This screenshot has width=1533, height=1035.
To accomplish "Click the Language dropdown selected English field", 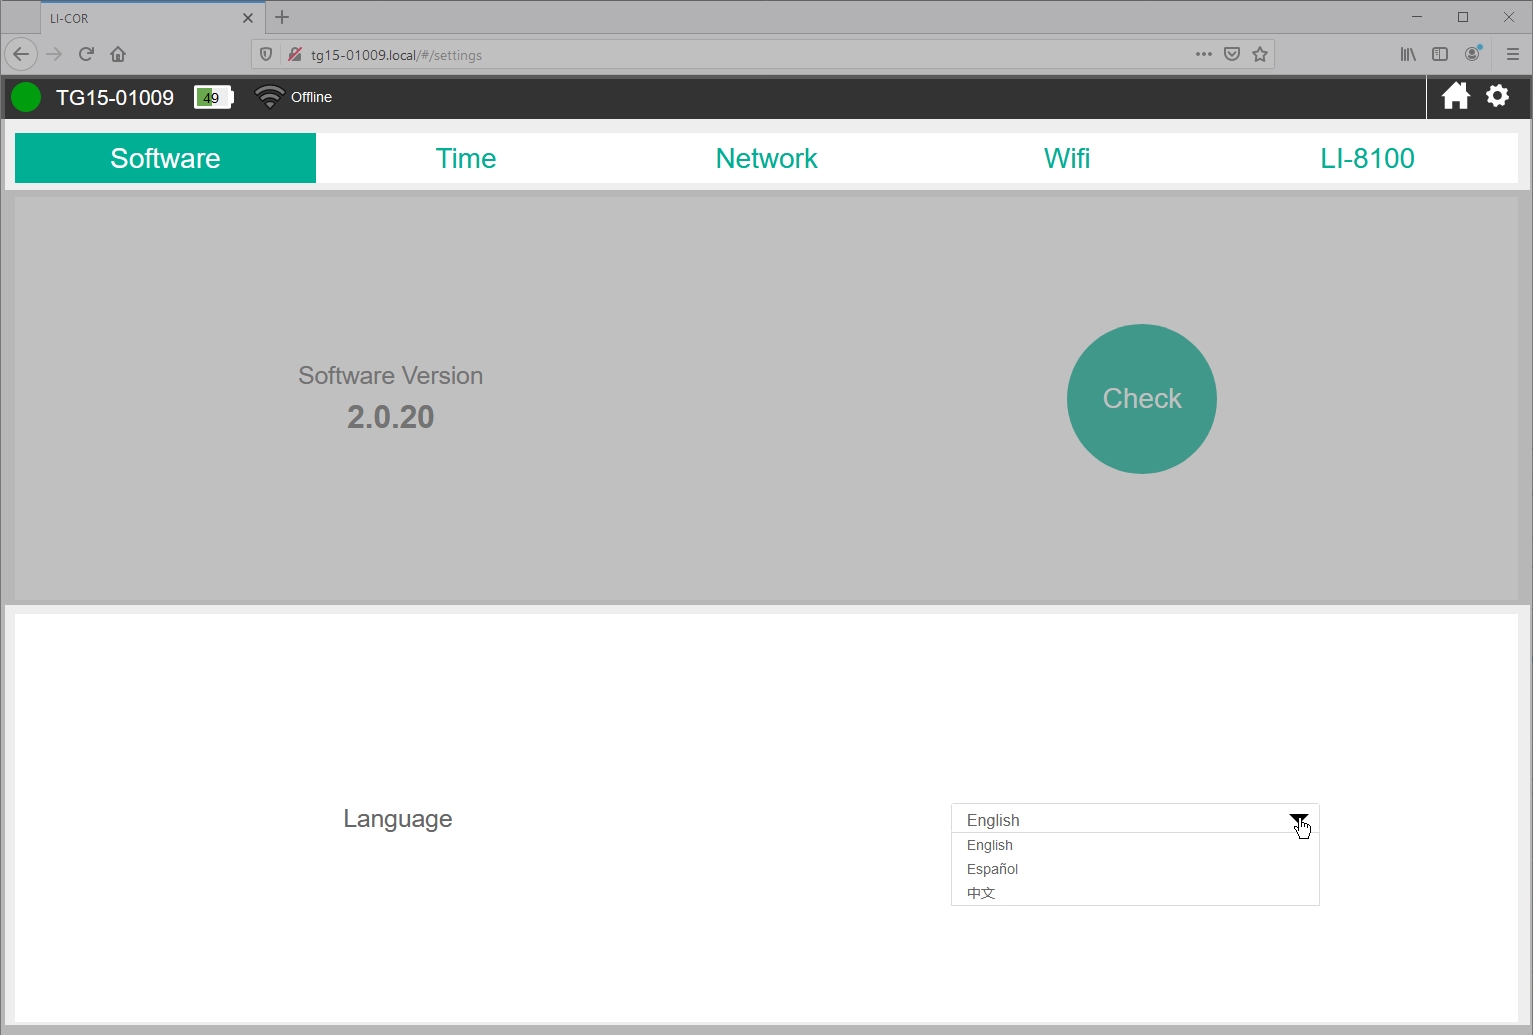I will 1135,819.
